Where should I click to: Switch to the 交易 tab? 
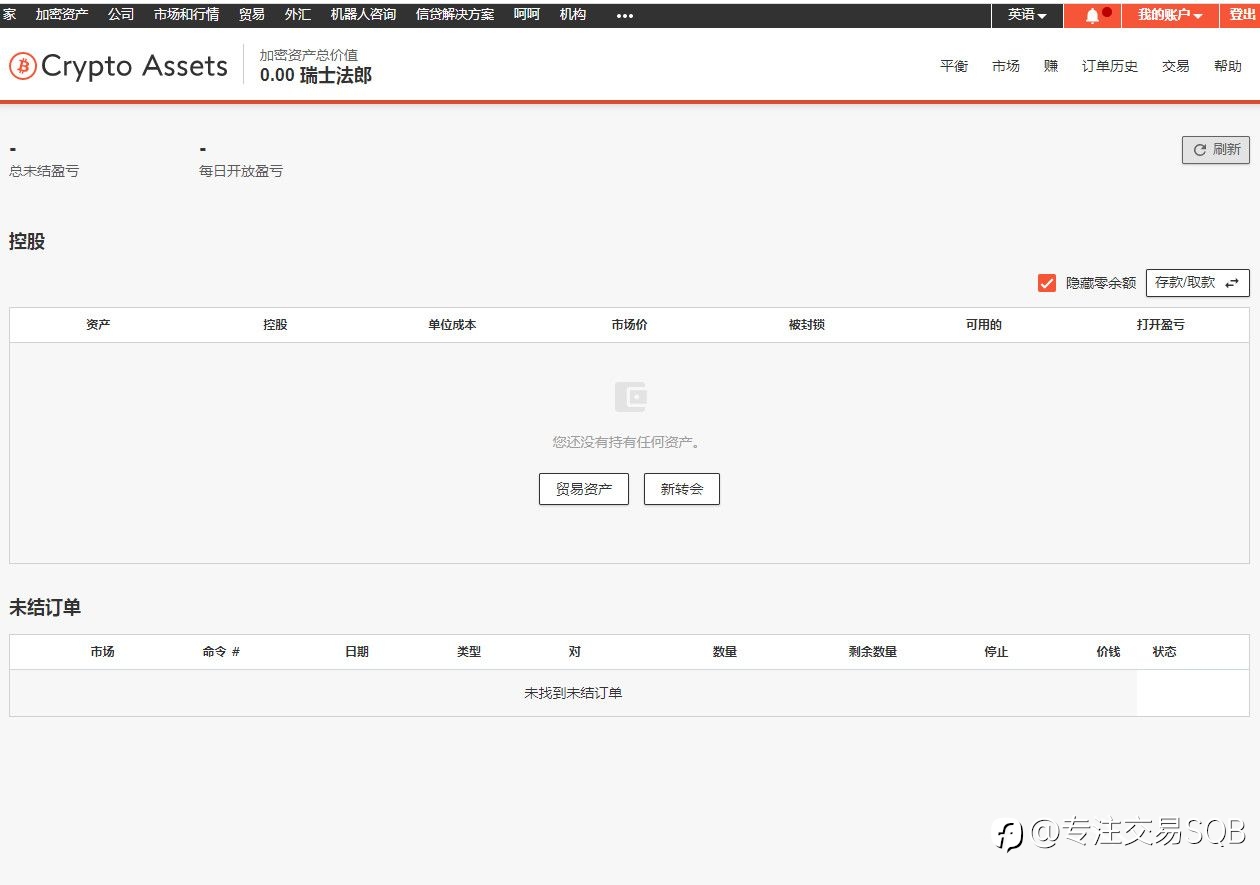pos(1176,66)
